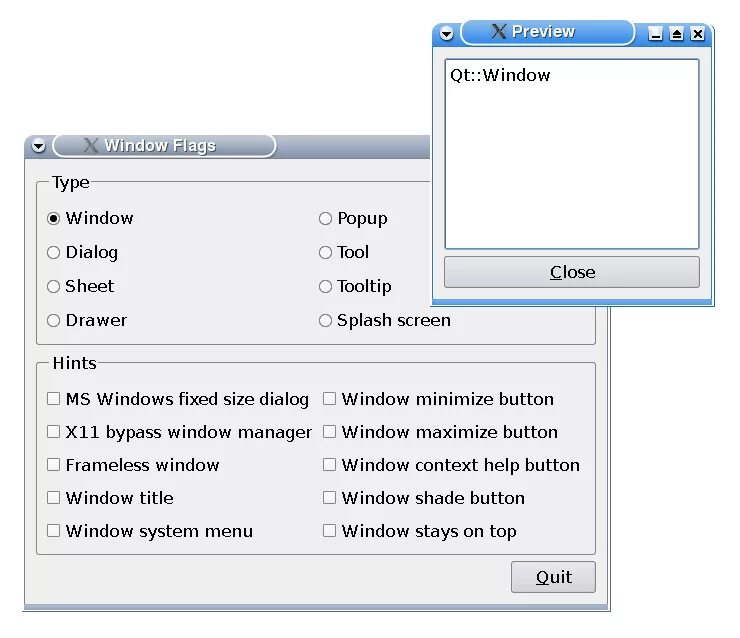Viewport: 740px width, 638px height.
Task: Select the Sheet type radio button
Action: tap(53, 286)
